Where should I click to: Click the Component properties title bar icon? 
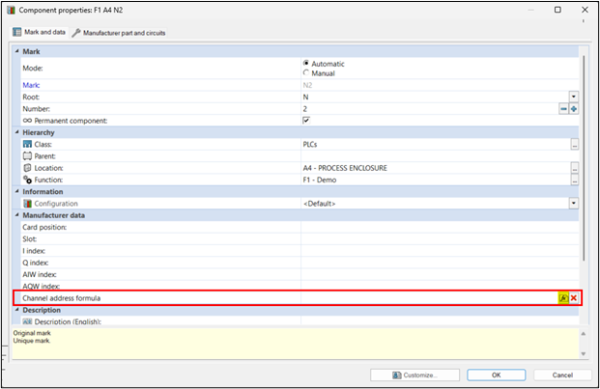point(11,10)
